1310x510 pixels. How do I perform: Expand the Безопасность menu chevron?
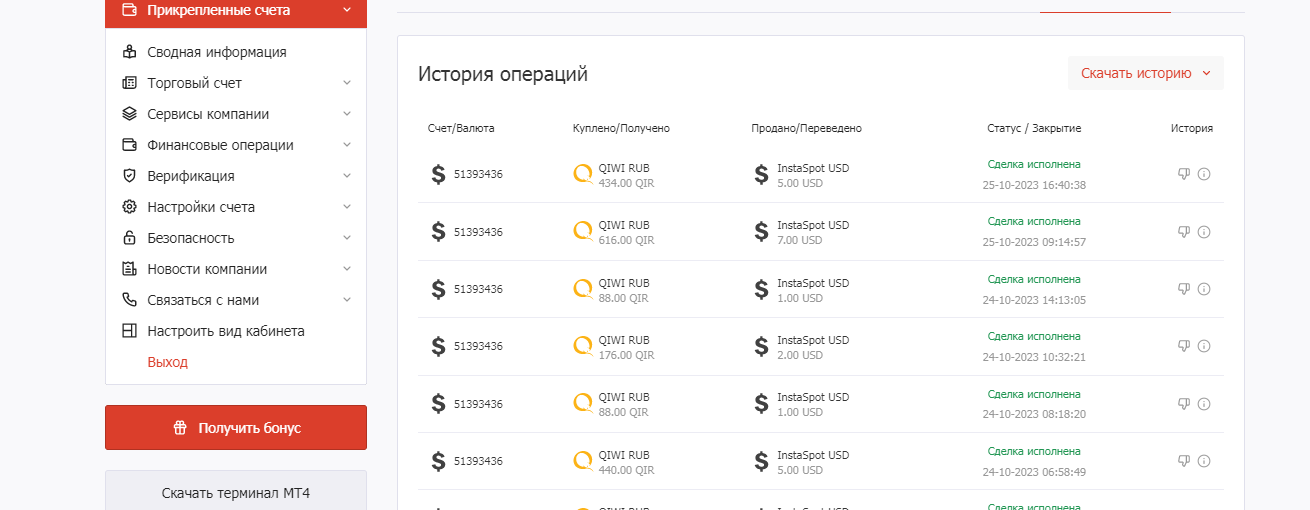347,238
